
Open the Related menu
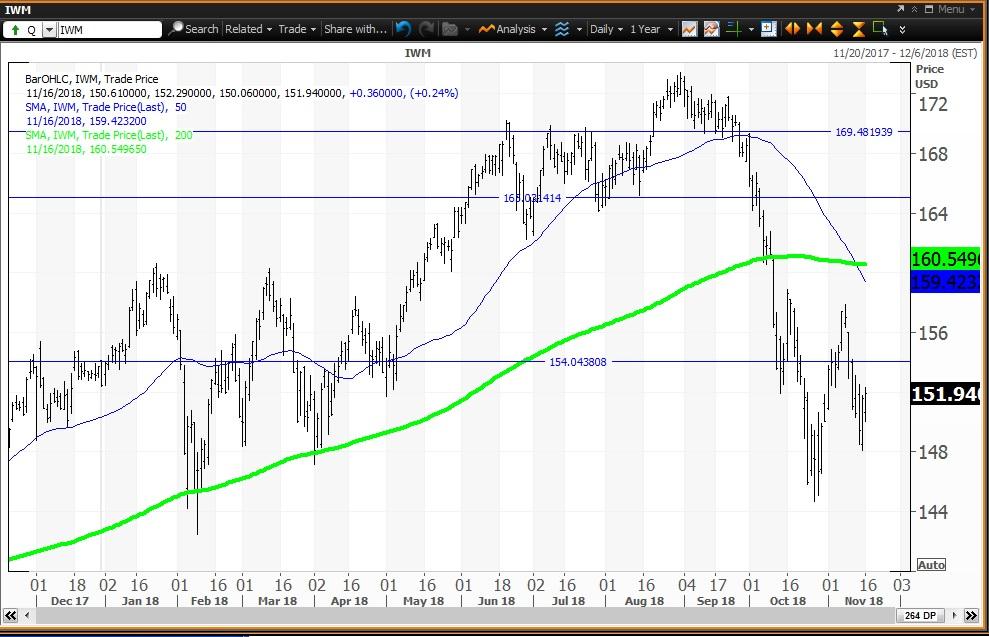(246, 29)
